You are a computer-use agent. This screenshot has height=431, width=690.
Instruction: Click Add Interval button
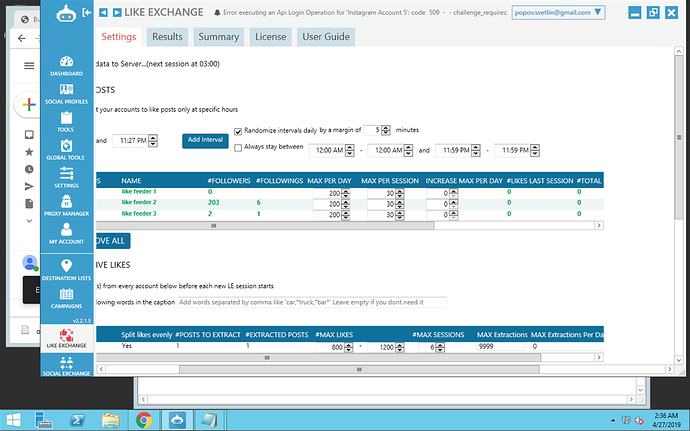[x=205, y=140]
